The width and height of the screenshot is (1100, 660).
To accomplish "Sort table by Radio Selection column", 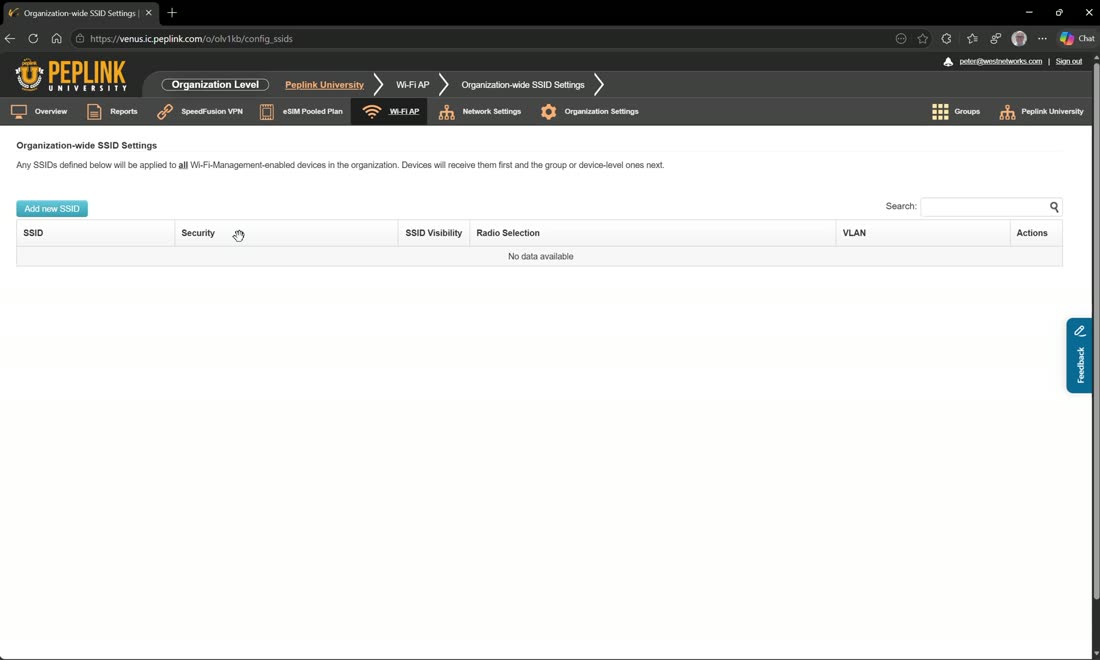I will tap(652, 233).
